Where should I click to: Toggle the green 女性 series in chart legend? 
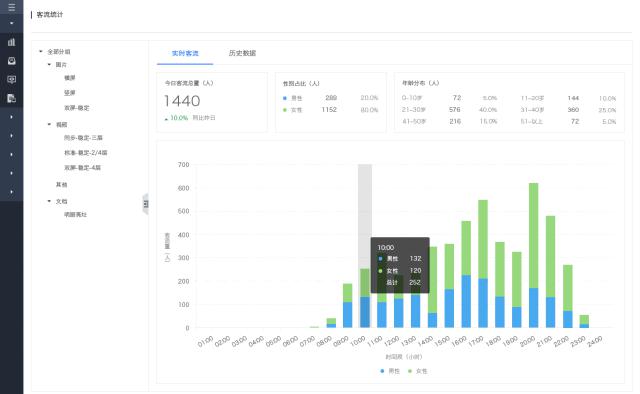coord(418,371)
